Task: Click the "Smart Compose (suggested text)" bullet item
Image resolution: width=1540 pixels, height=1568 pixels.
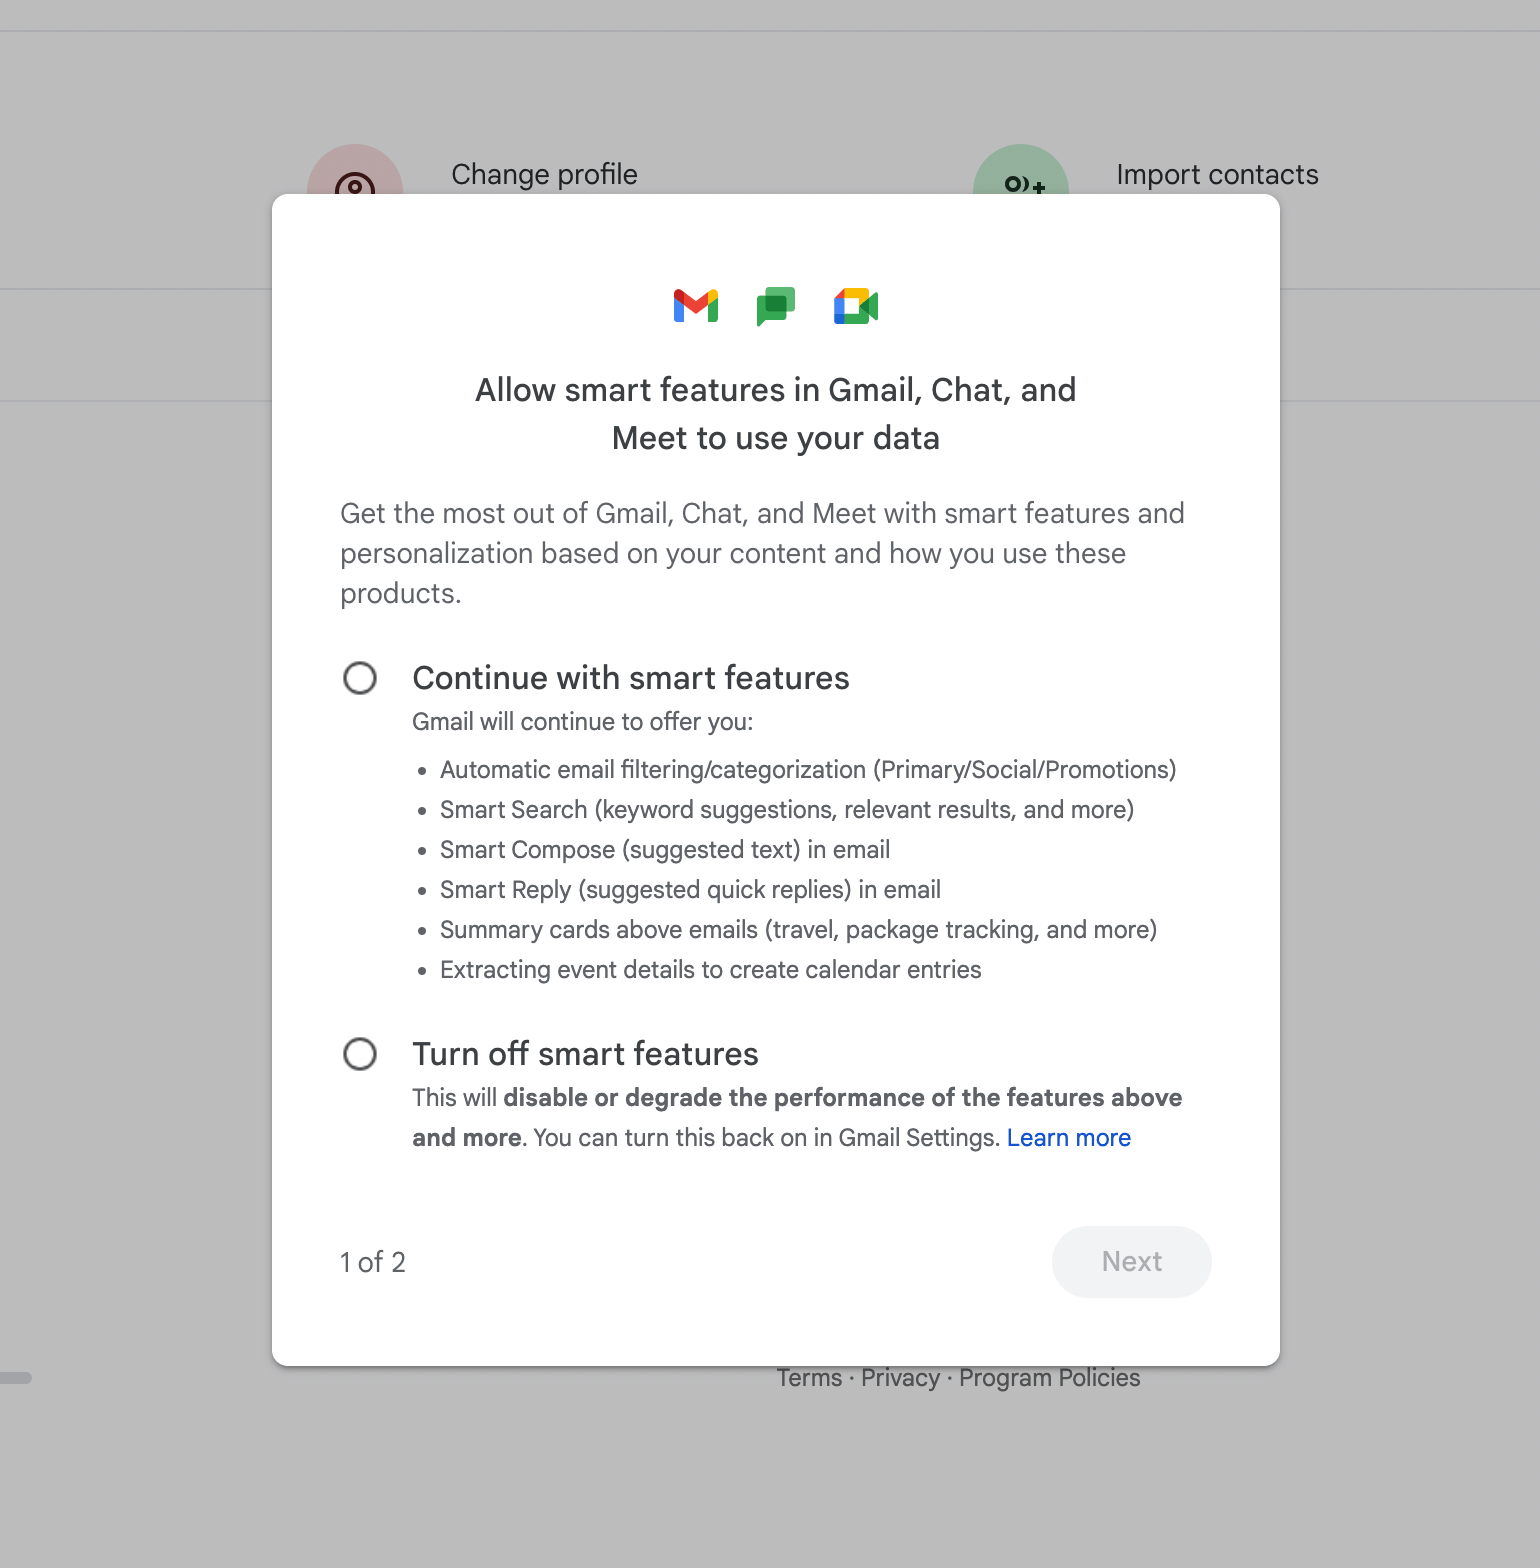Action: coord(665,850)
